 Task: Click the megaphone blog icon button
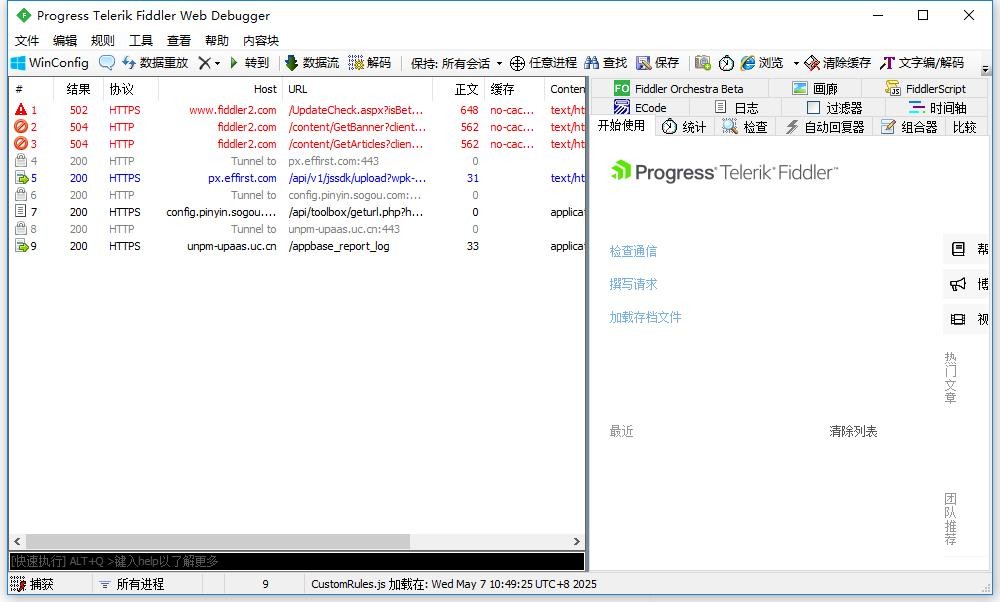[x=958, y=284]
